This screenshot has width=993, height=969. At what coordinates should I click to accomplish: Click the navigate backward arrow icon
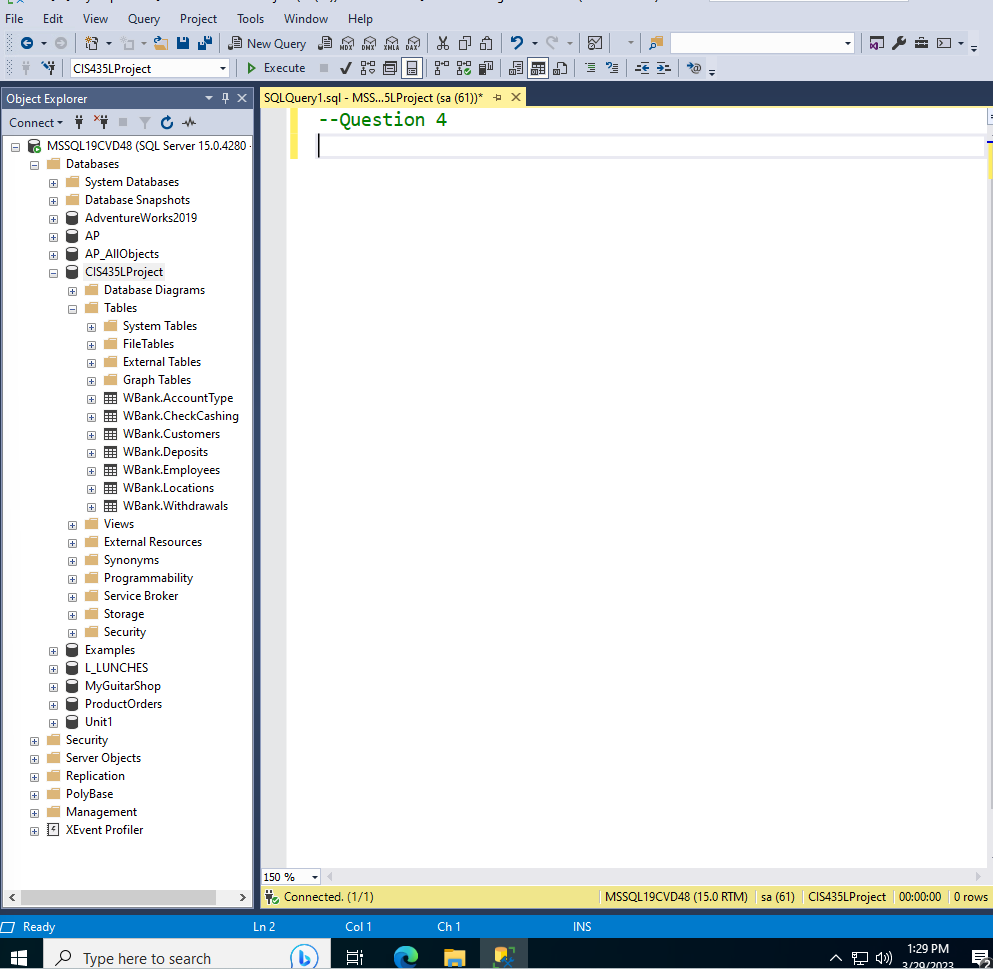27,43
